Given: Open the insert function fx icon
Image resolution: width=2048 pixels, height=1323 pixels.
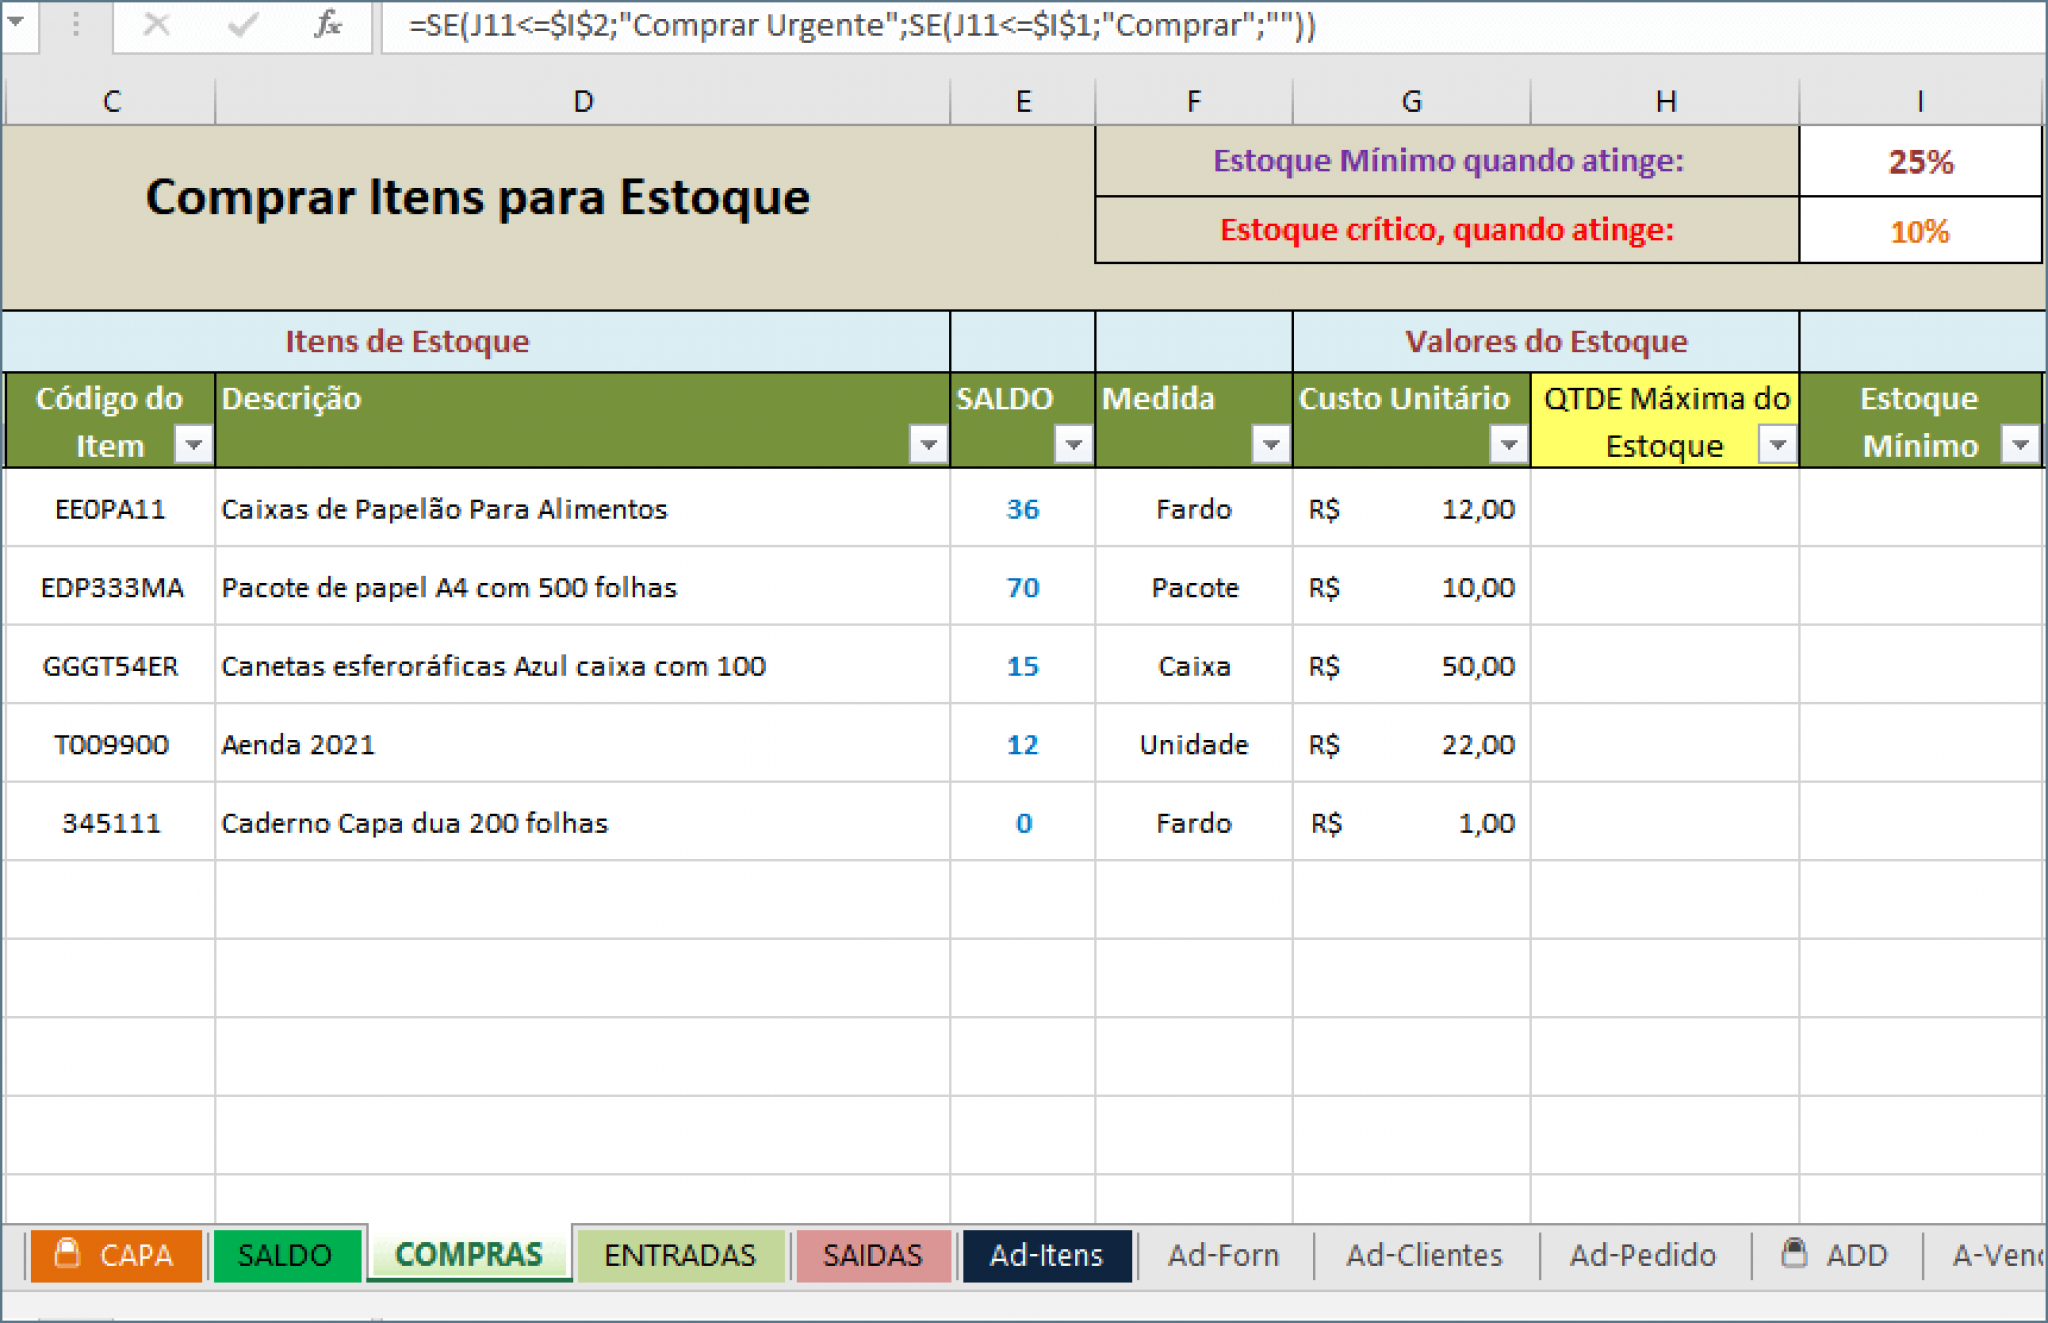Looking at the screenshot, I should (328, 24).
